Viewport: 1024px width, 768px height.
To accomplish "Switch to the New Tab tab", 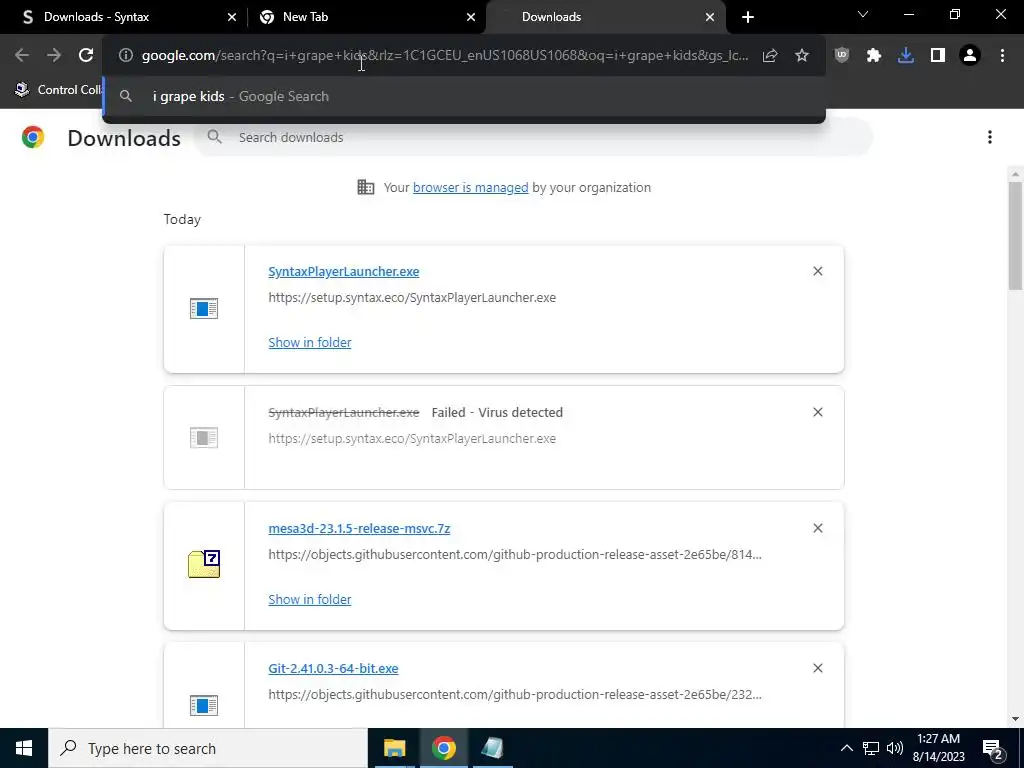I will pyautogui.click(x=366, y=17).
